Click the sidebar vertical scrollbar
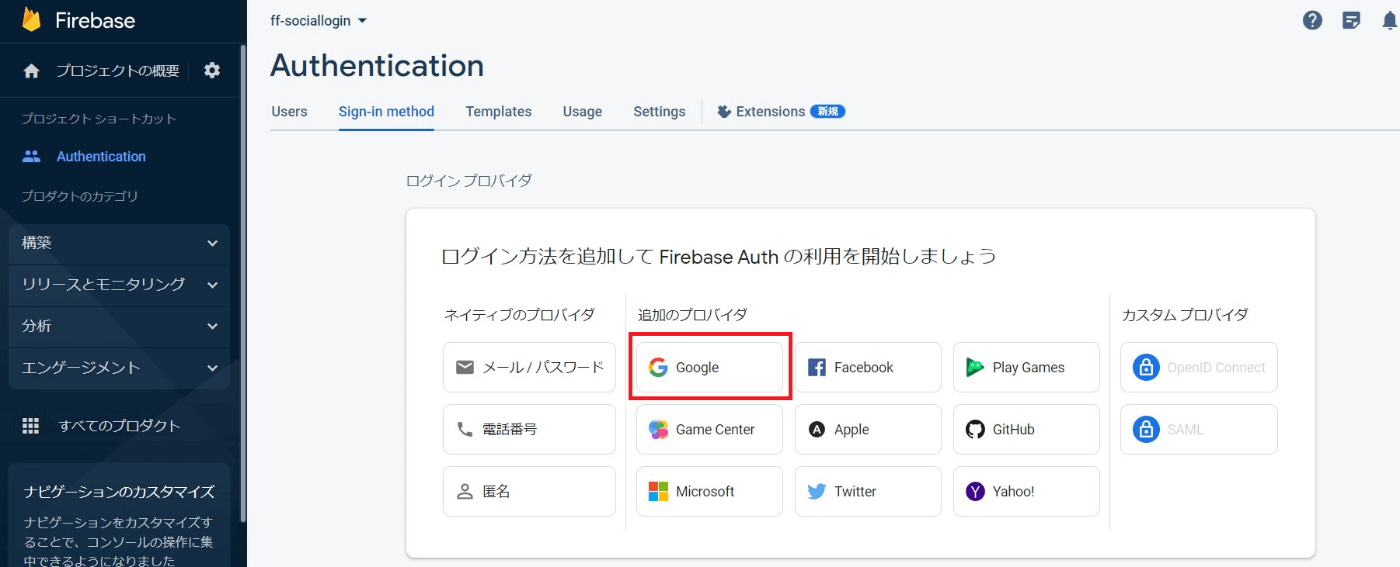1400x567 pixels. [x=243, y=283]
